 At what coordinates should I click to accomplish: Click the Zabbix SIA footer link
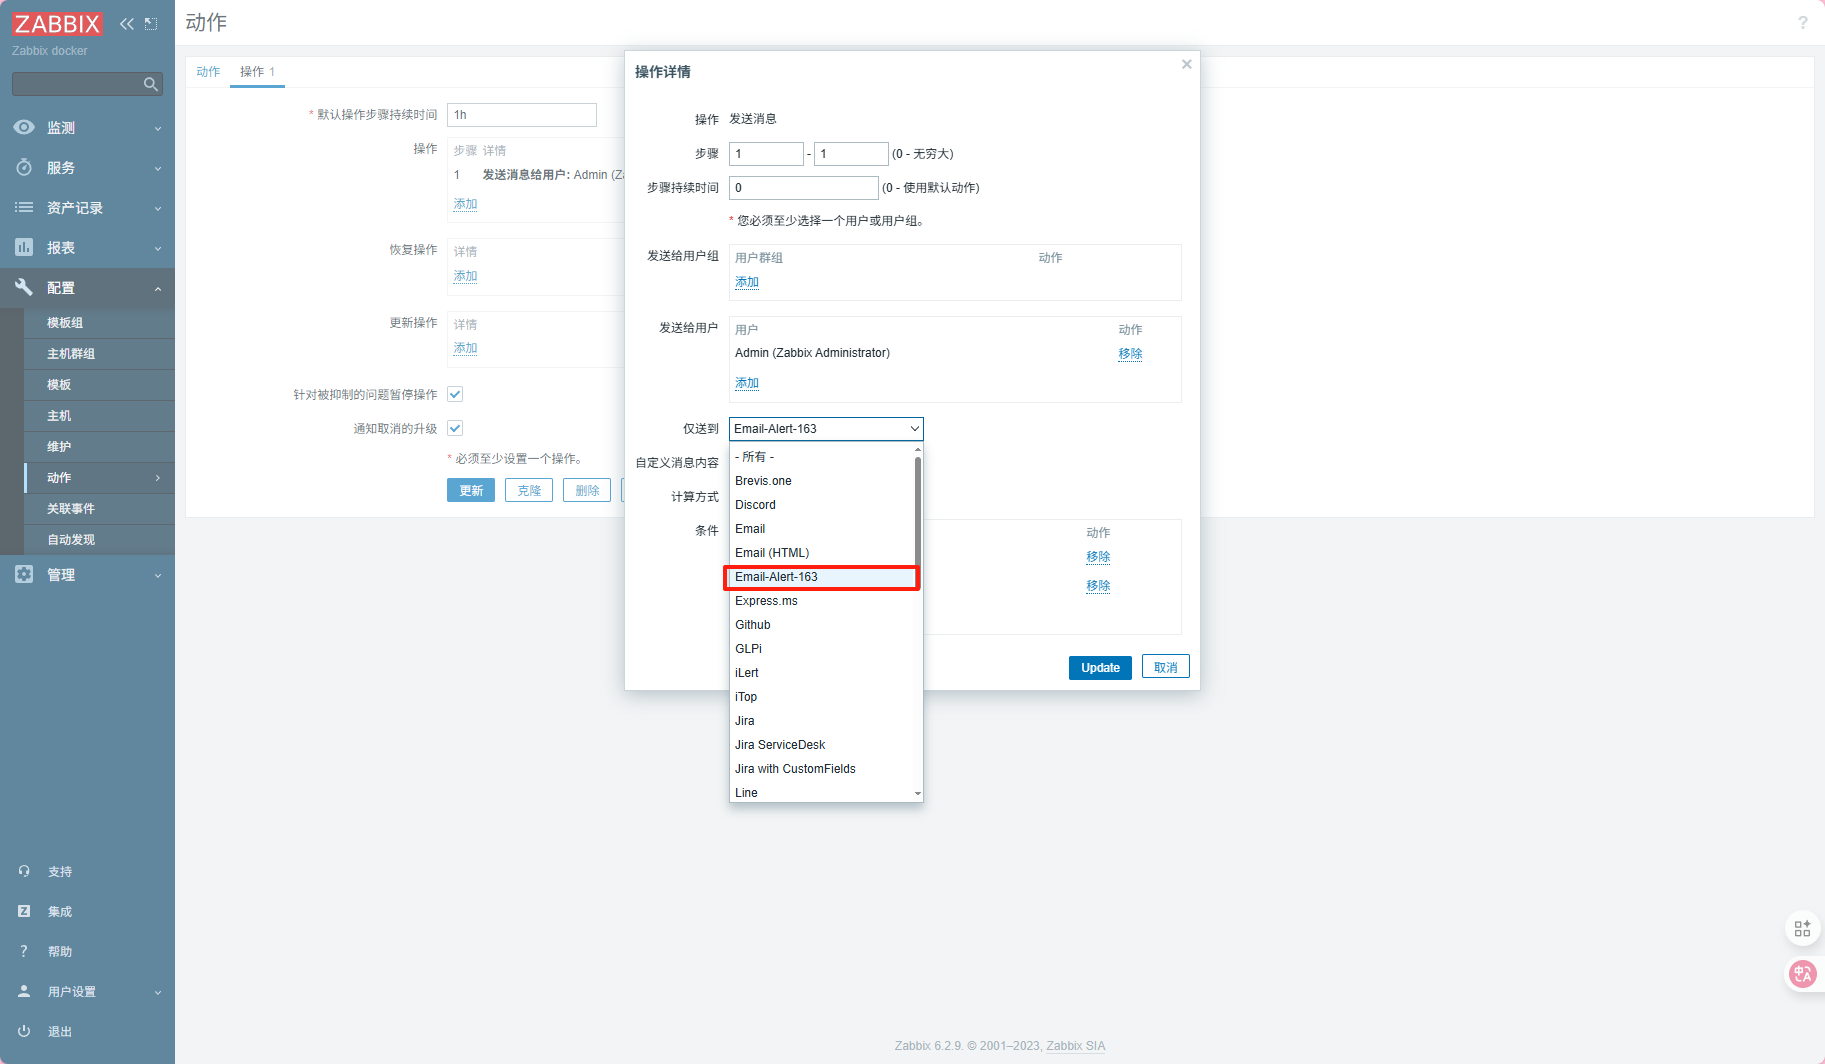1075,1046
